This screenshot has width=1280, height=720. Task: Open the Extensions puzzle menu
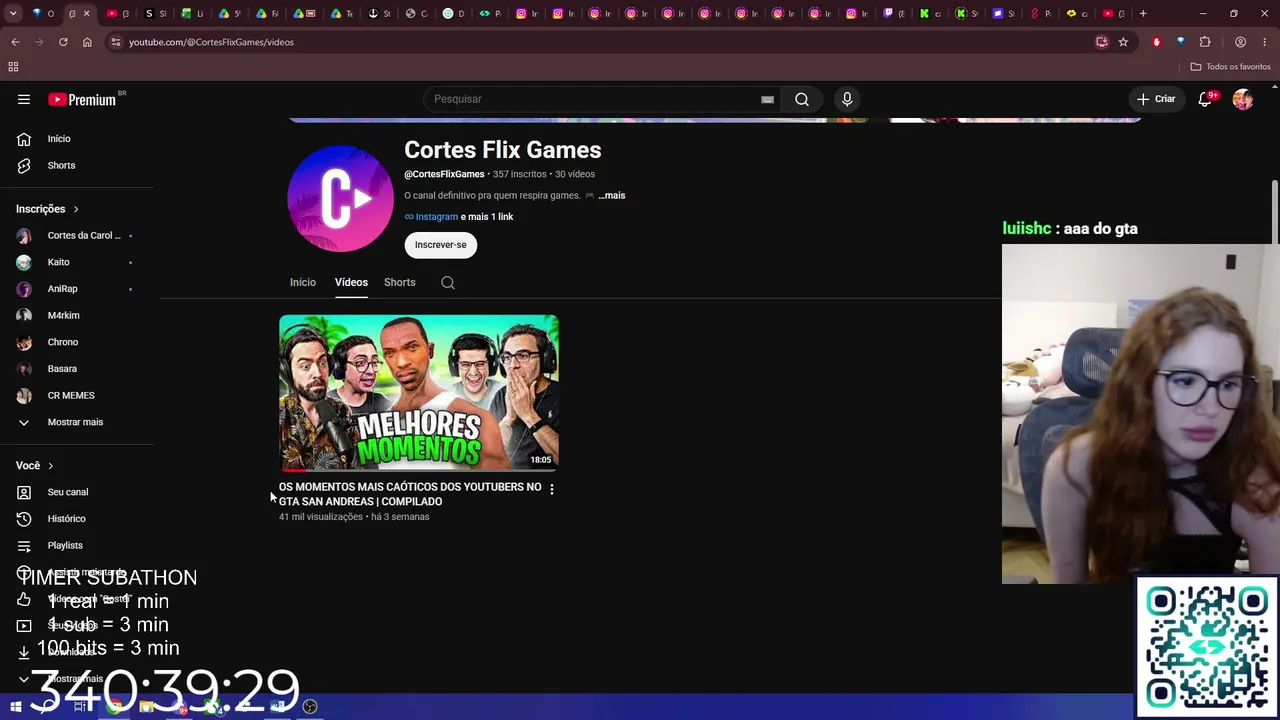click(1205, 42)
